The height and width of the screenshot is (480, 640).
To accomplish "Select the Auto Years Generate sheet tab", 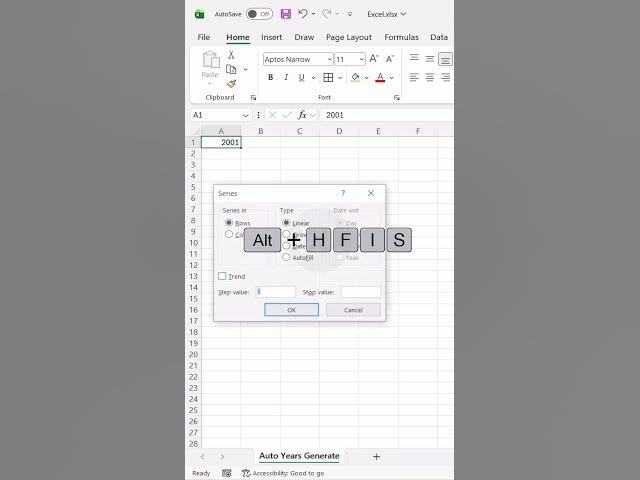I will click(299, 456).
